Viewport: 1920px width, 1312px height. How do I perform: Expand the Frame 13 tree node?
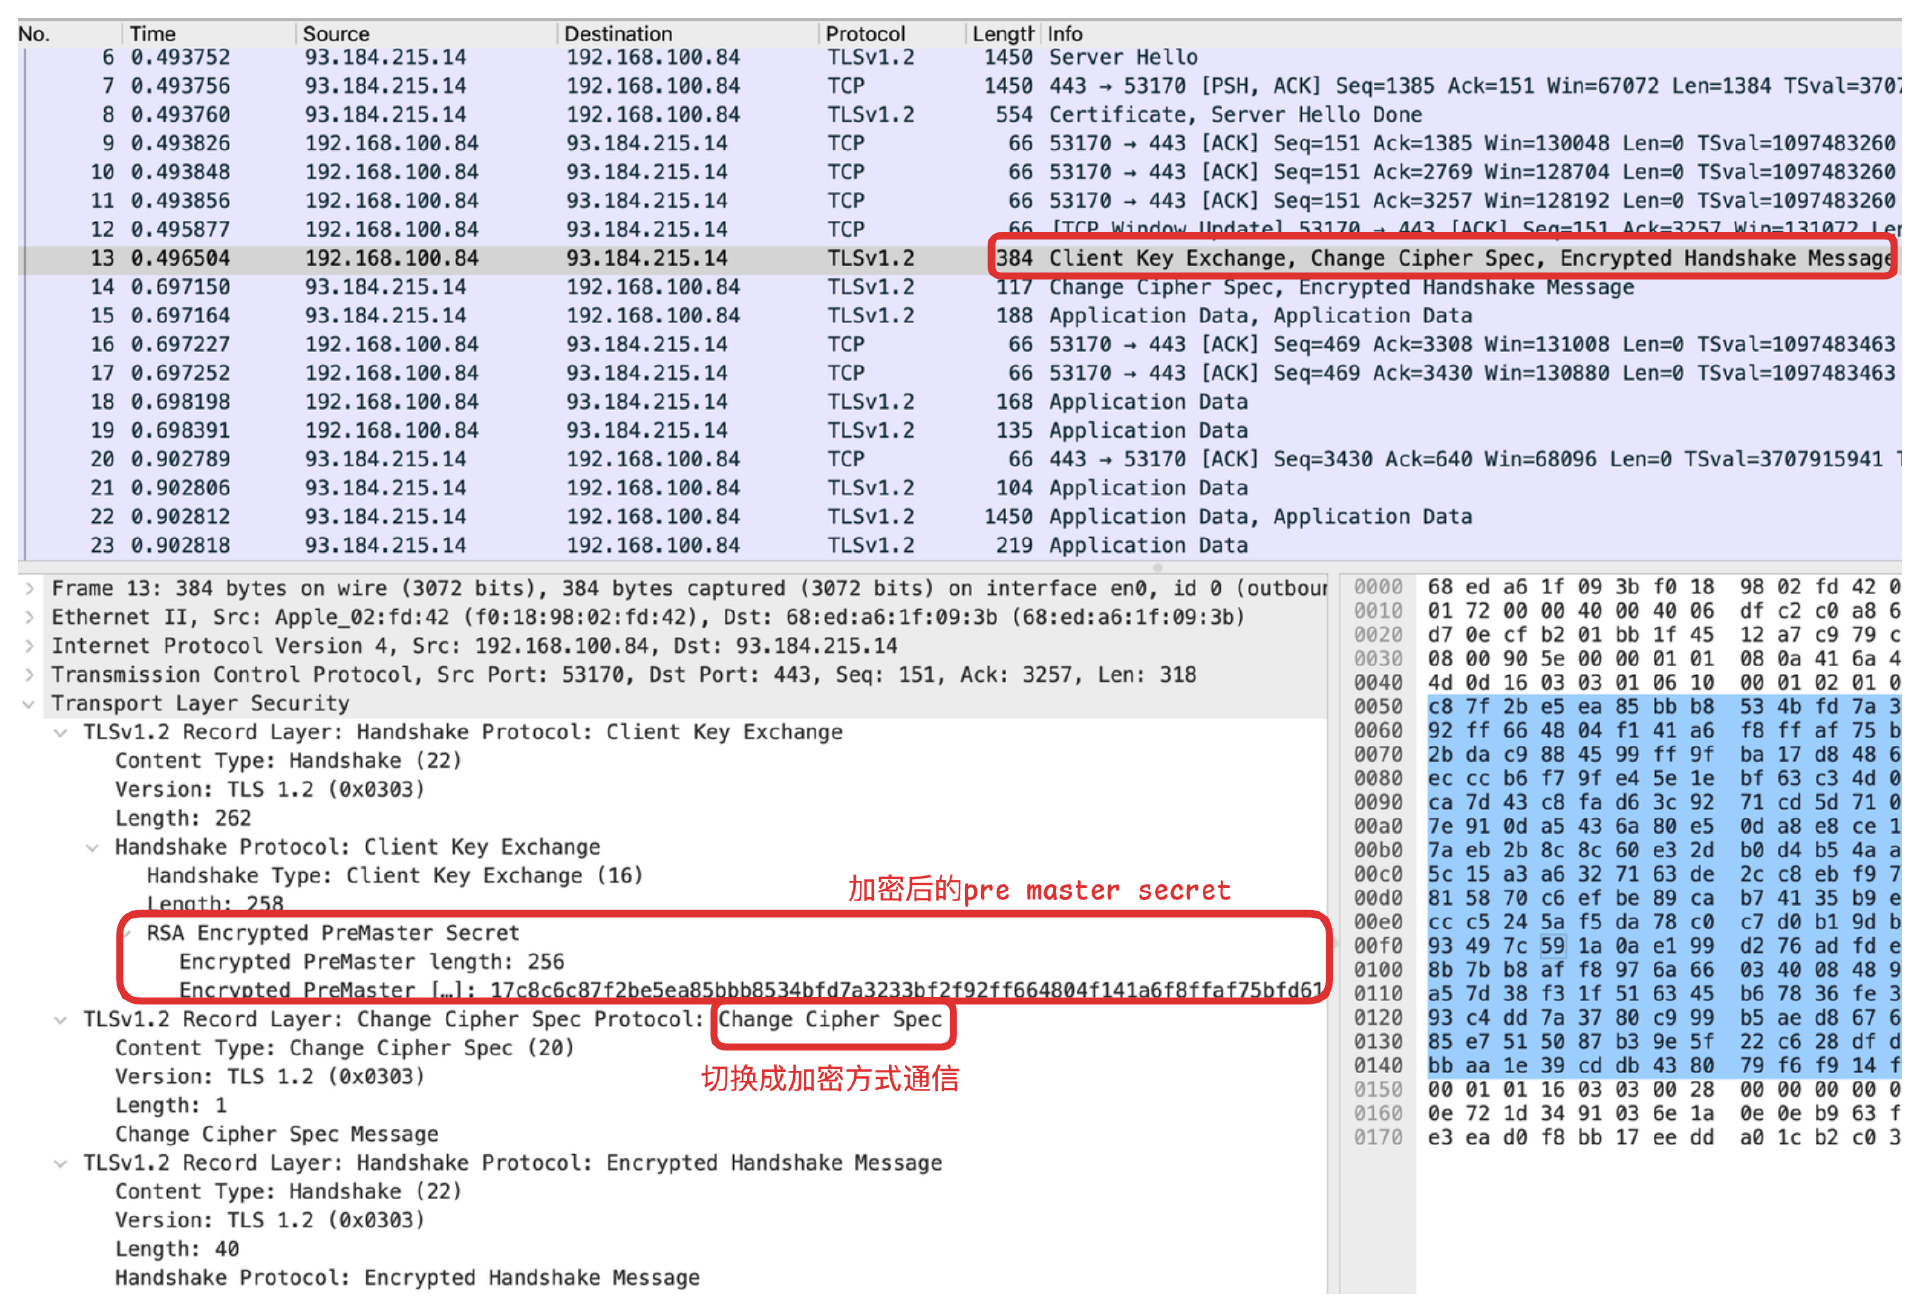pyautogui.click(x=30, y=589)
